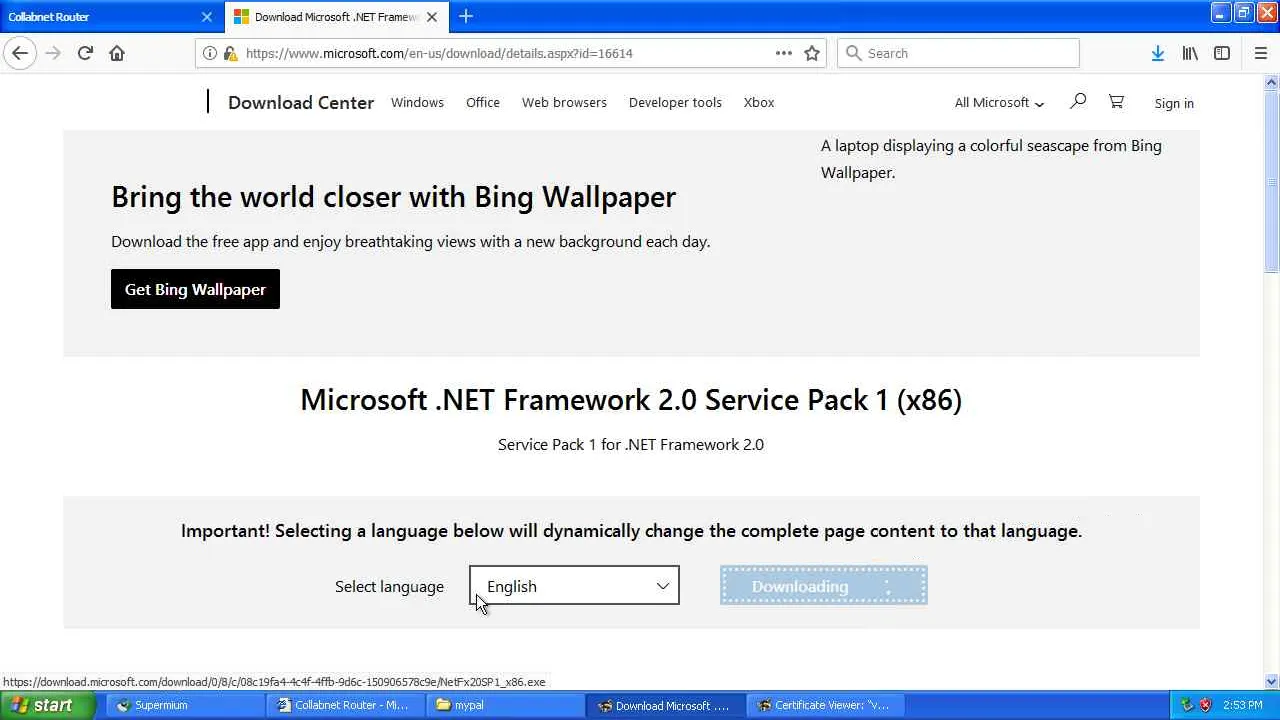The width and height of the screenshot is (1280, 720).
Task: Open the Xbox menu item
Action: click(x=759, y=102)
